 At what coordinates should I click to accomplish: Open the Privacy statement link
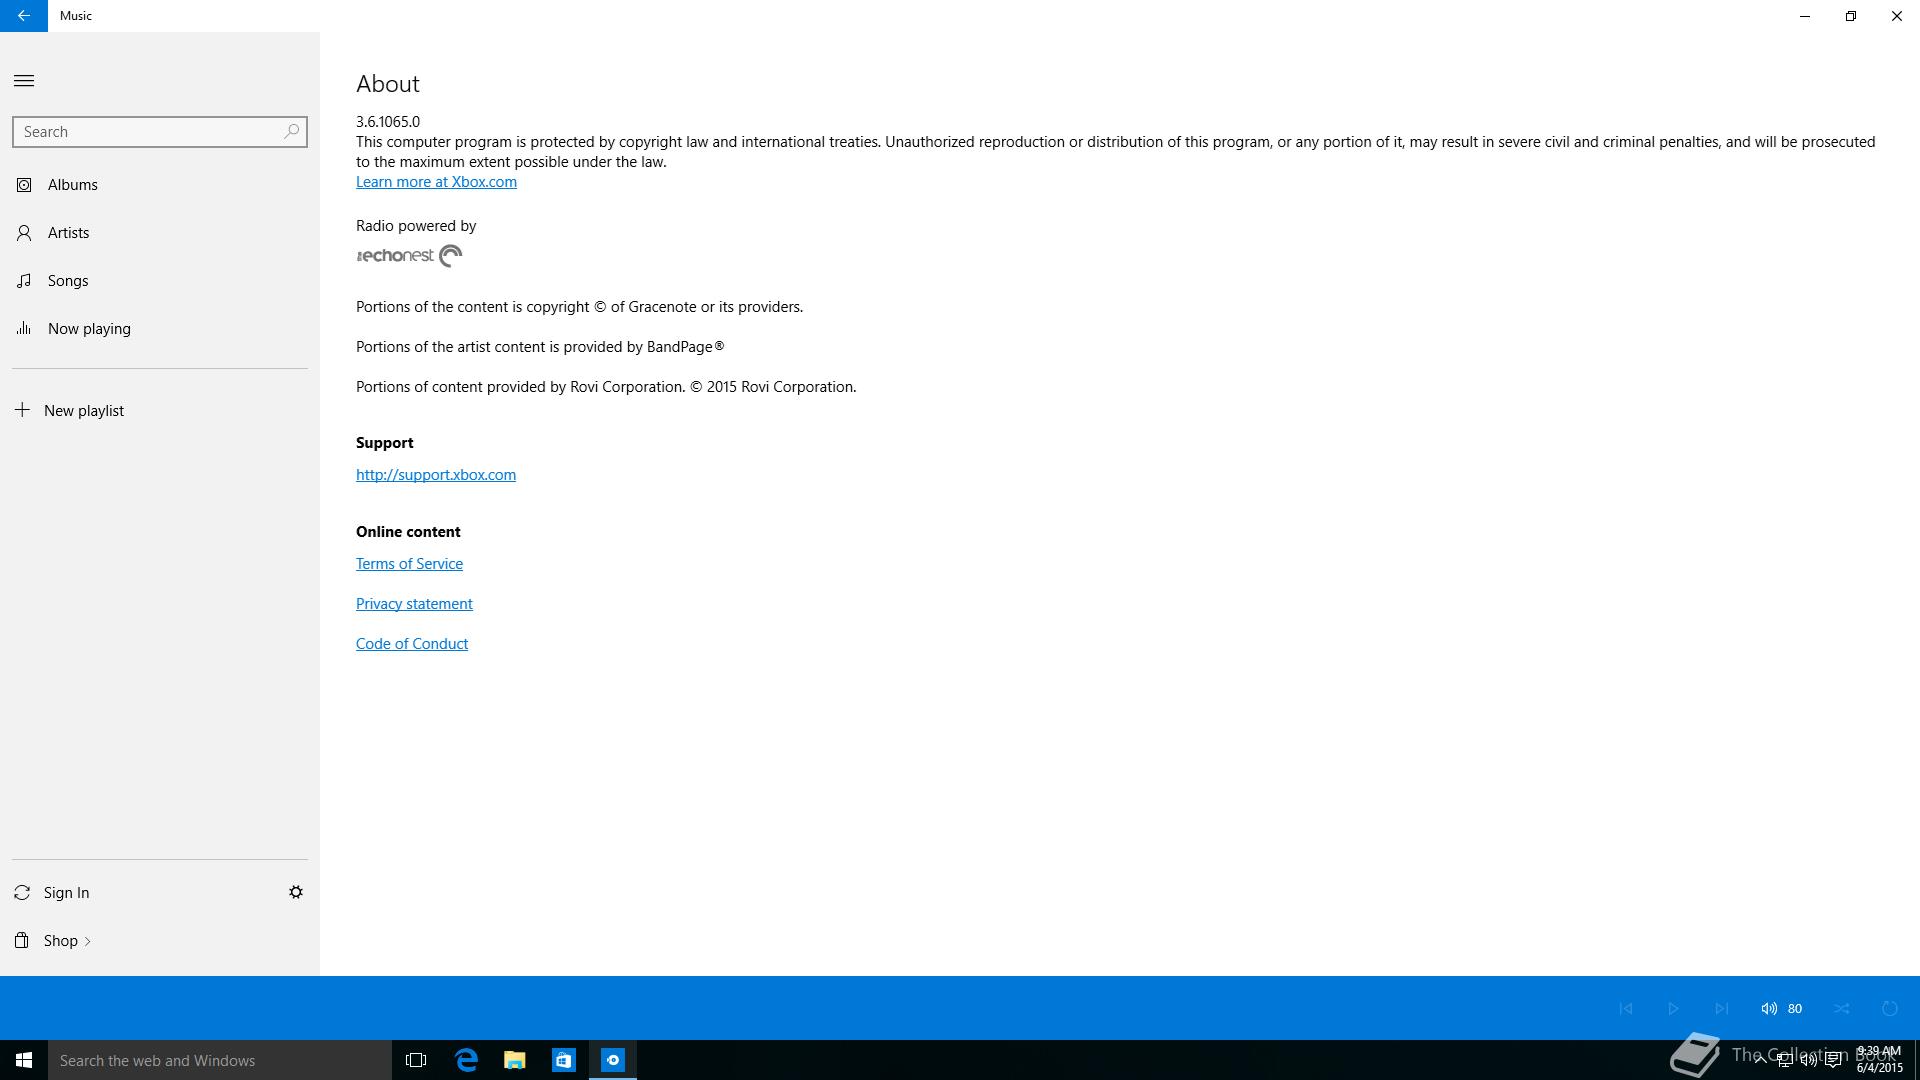[x=414, y=604]
